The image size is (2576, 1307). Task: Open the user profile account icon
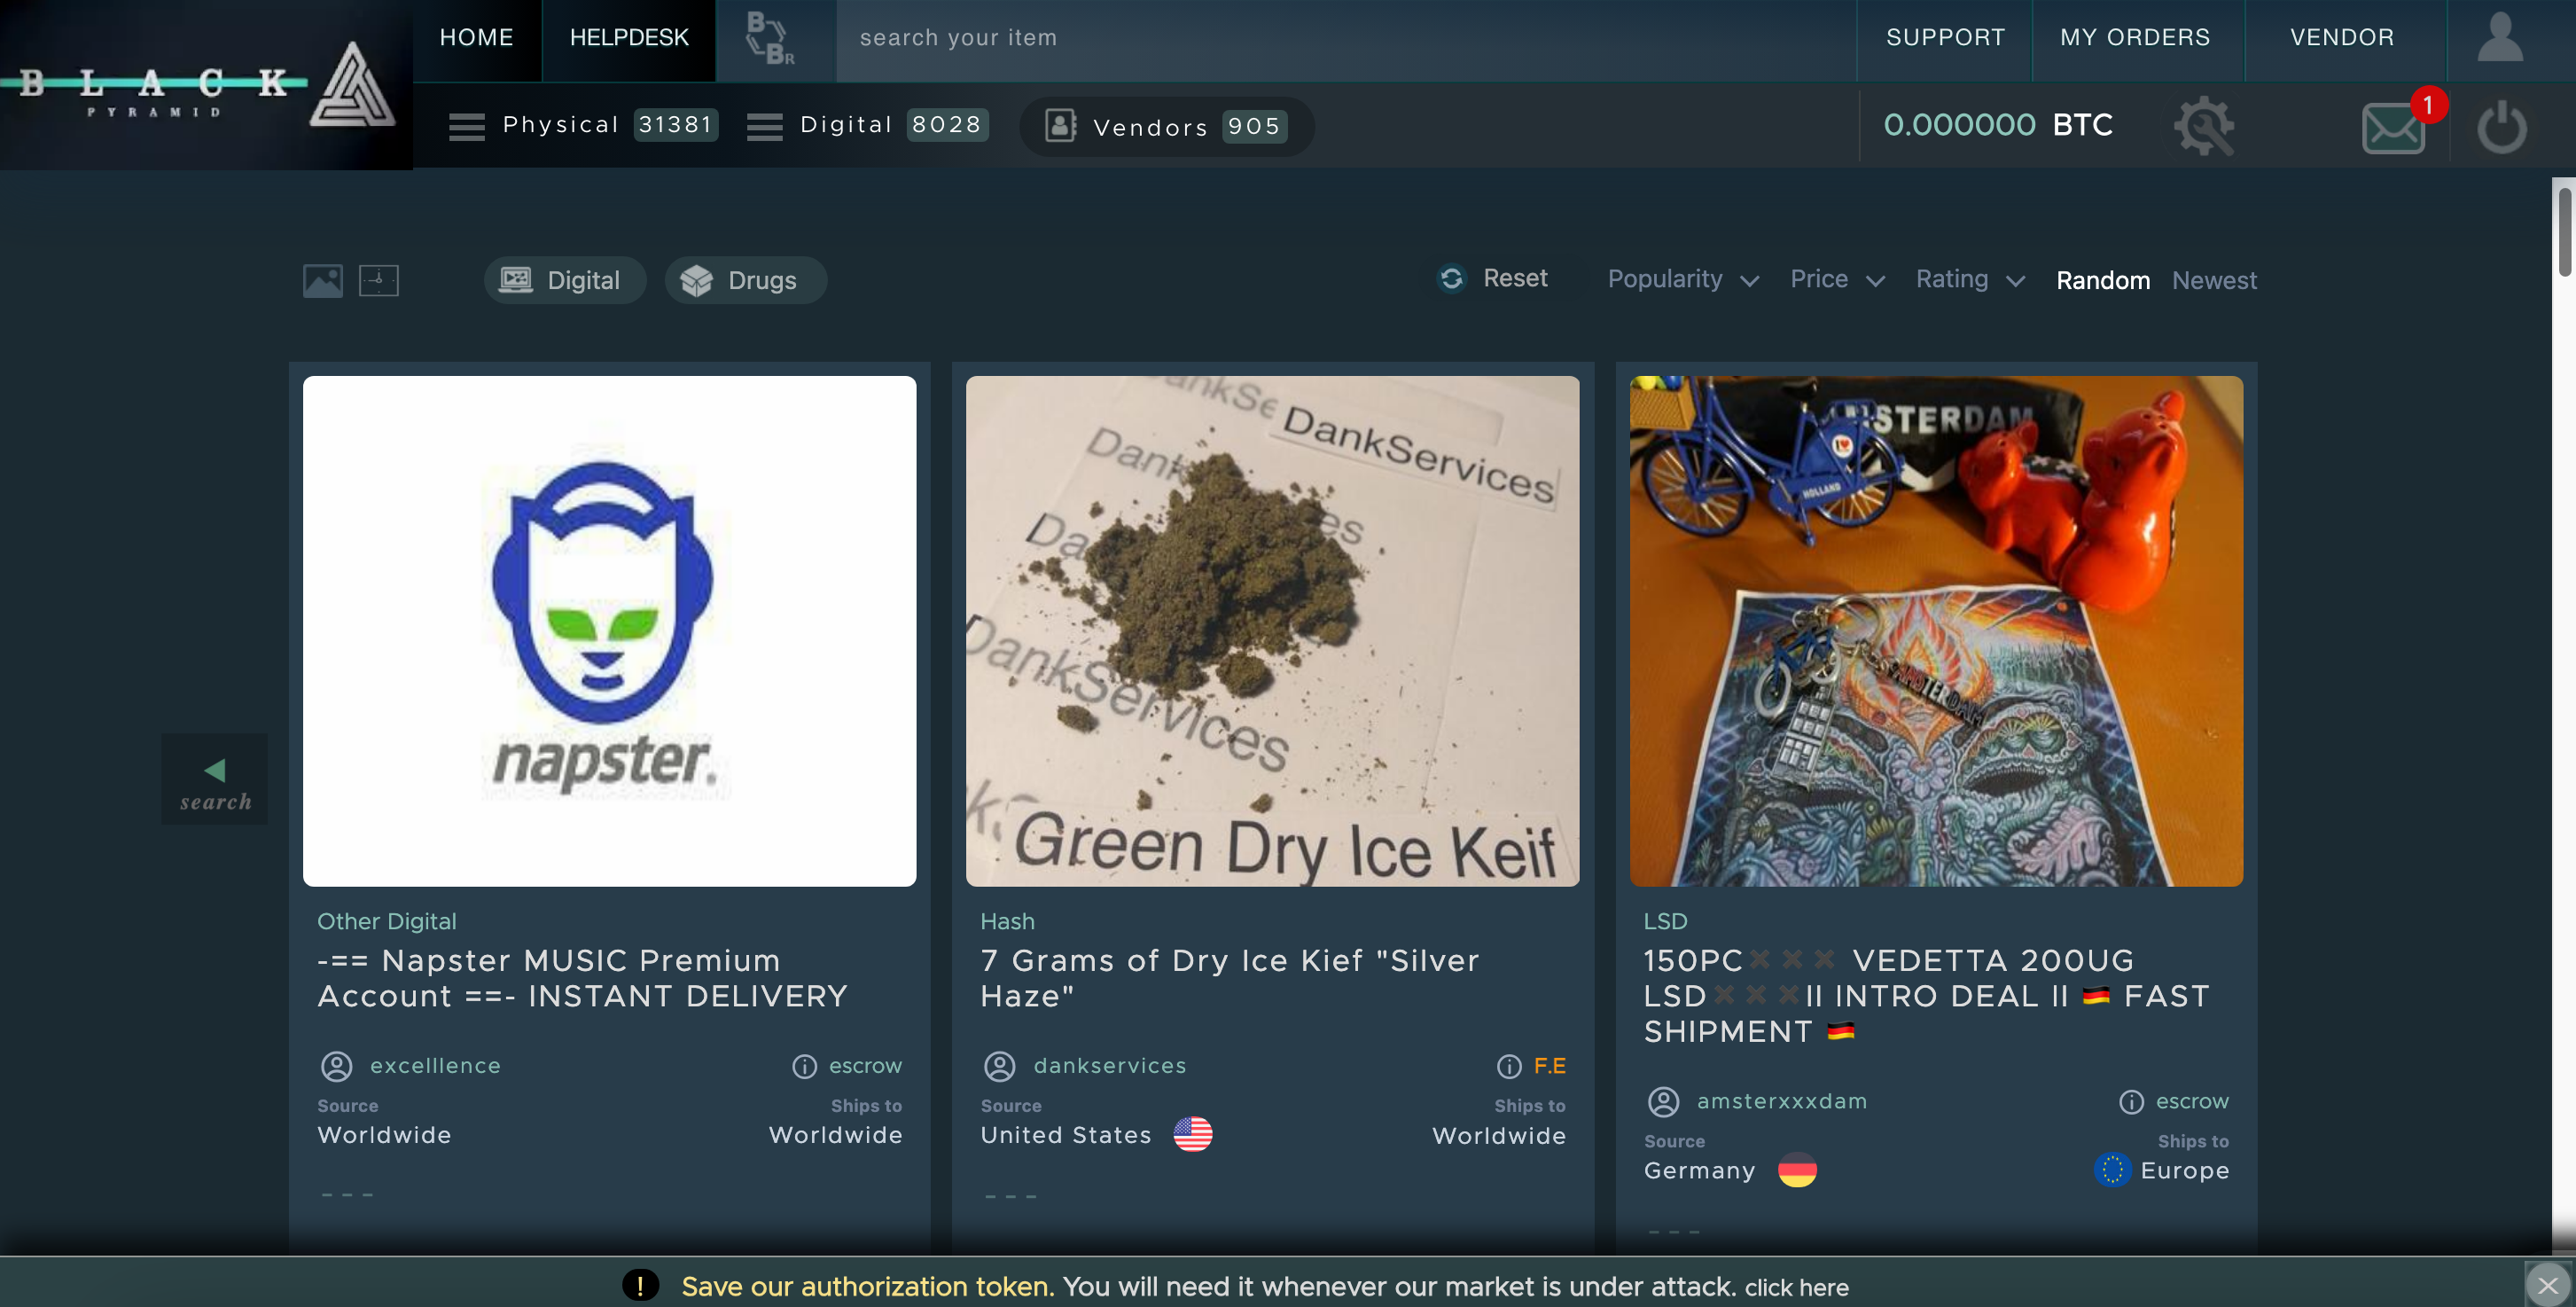[x=2499, y=37]
